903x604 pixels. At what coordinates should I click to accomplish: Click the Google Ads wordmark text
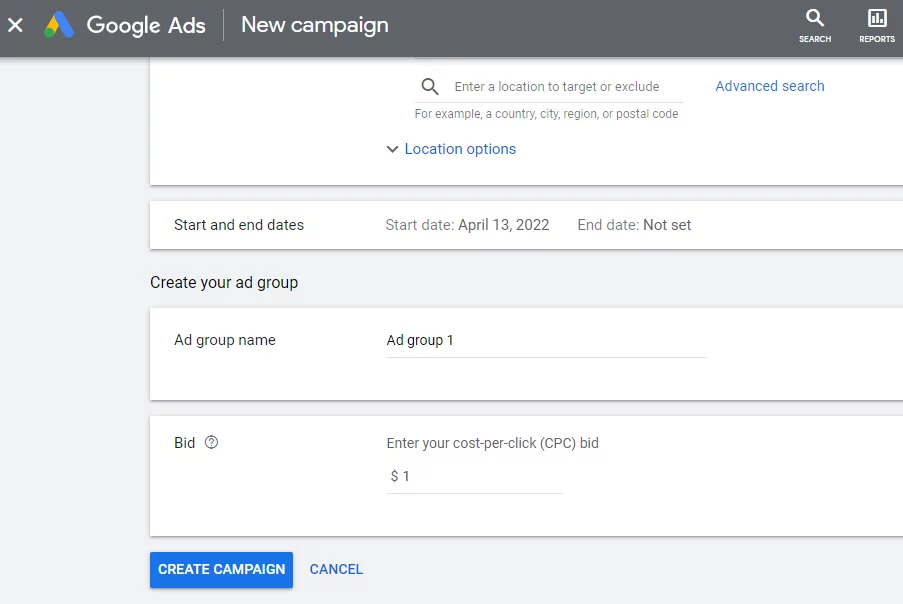[146, 26]
